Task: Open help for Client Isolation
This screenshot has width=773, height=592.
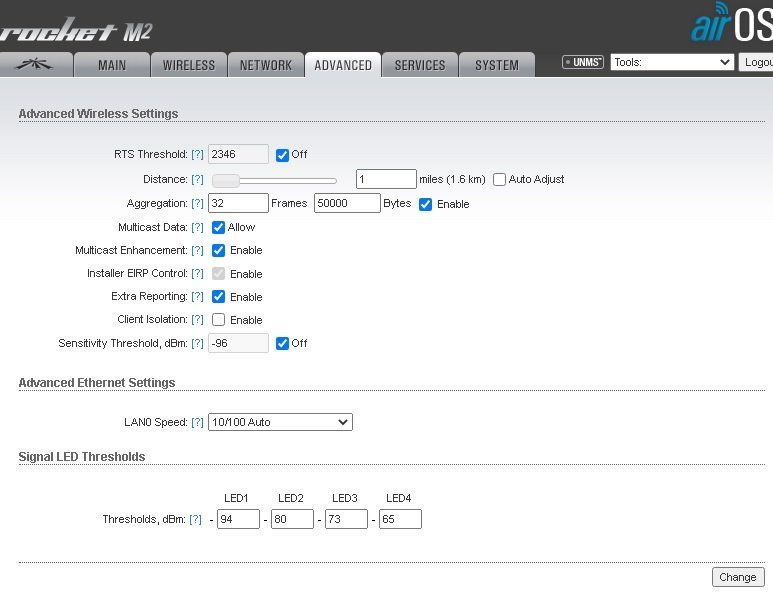Action: coord(197,319)
